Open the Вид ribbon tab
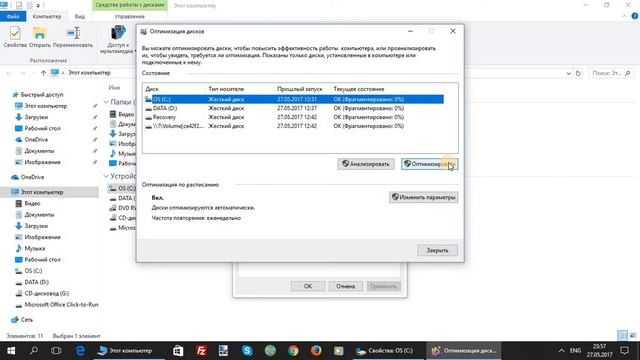 pos(80,16)
